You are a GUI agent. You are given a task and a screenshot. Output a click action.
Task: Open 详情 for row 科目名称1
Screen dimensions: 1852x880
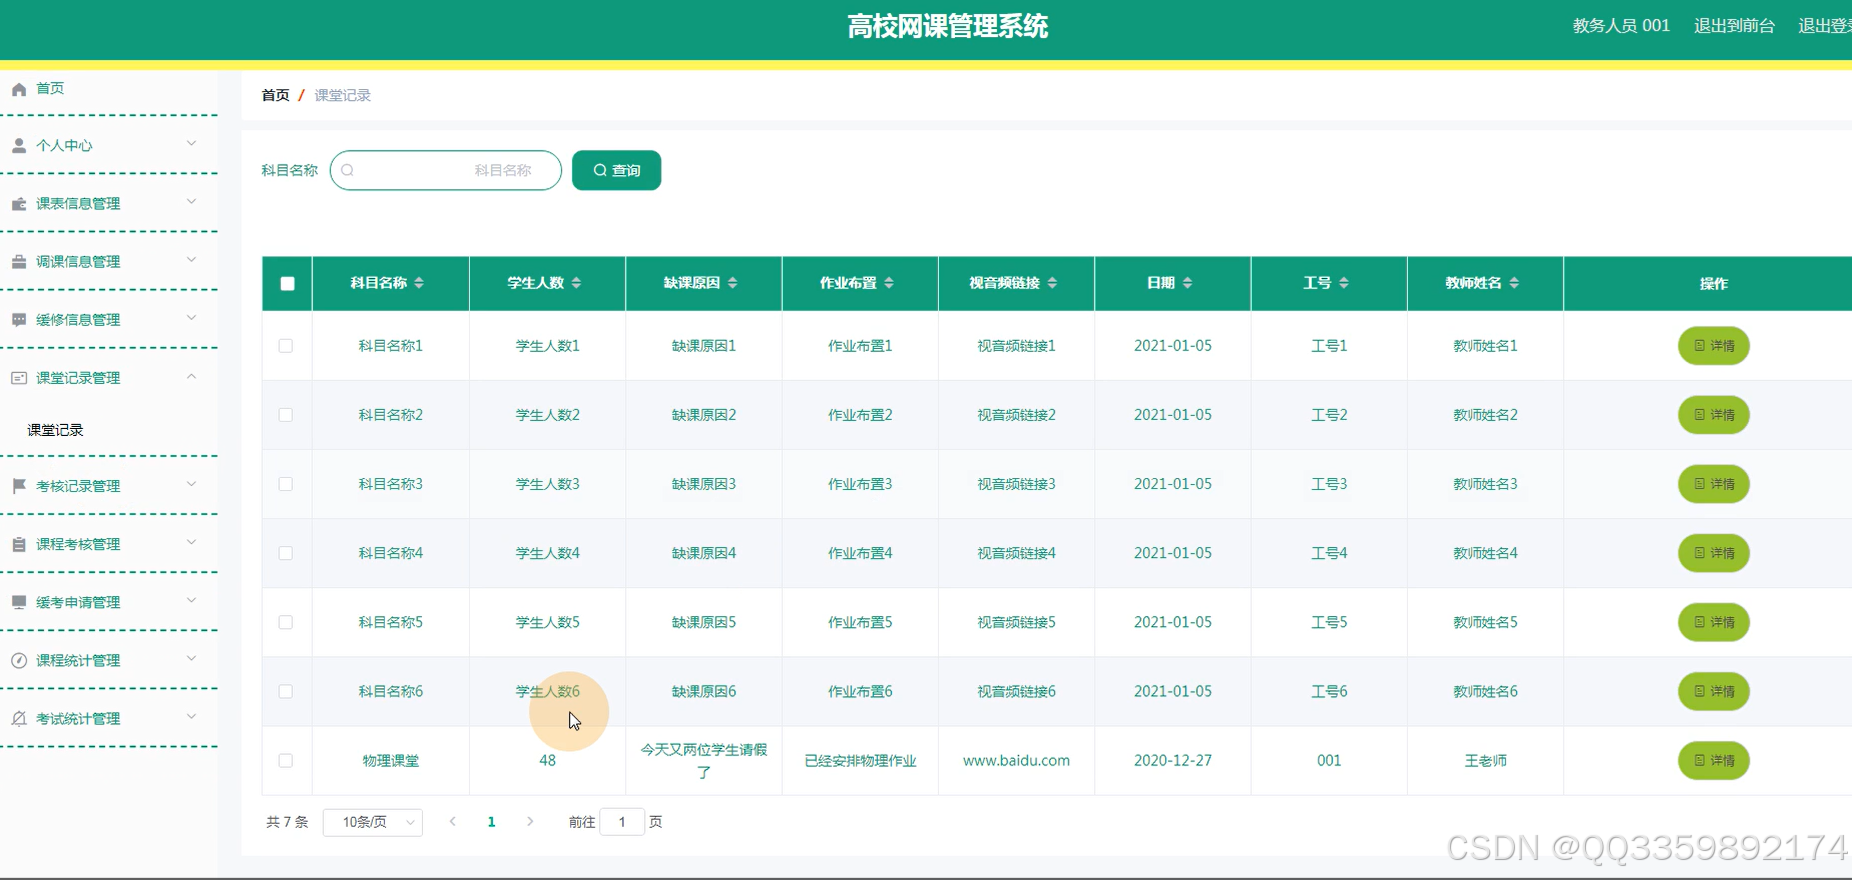(x=1713, y=346)
